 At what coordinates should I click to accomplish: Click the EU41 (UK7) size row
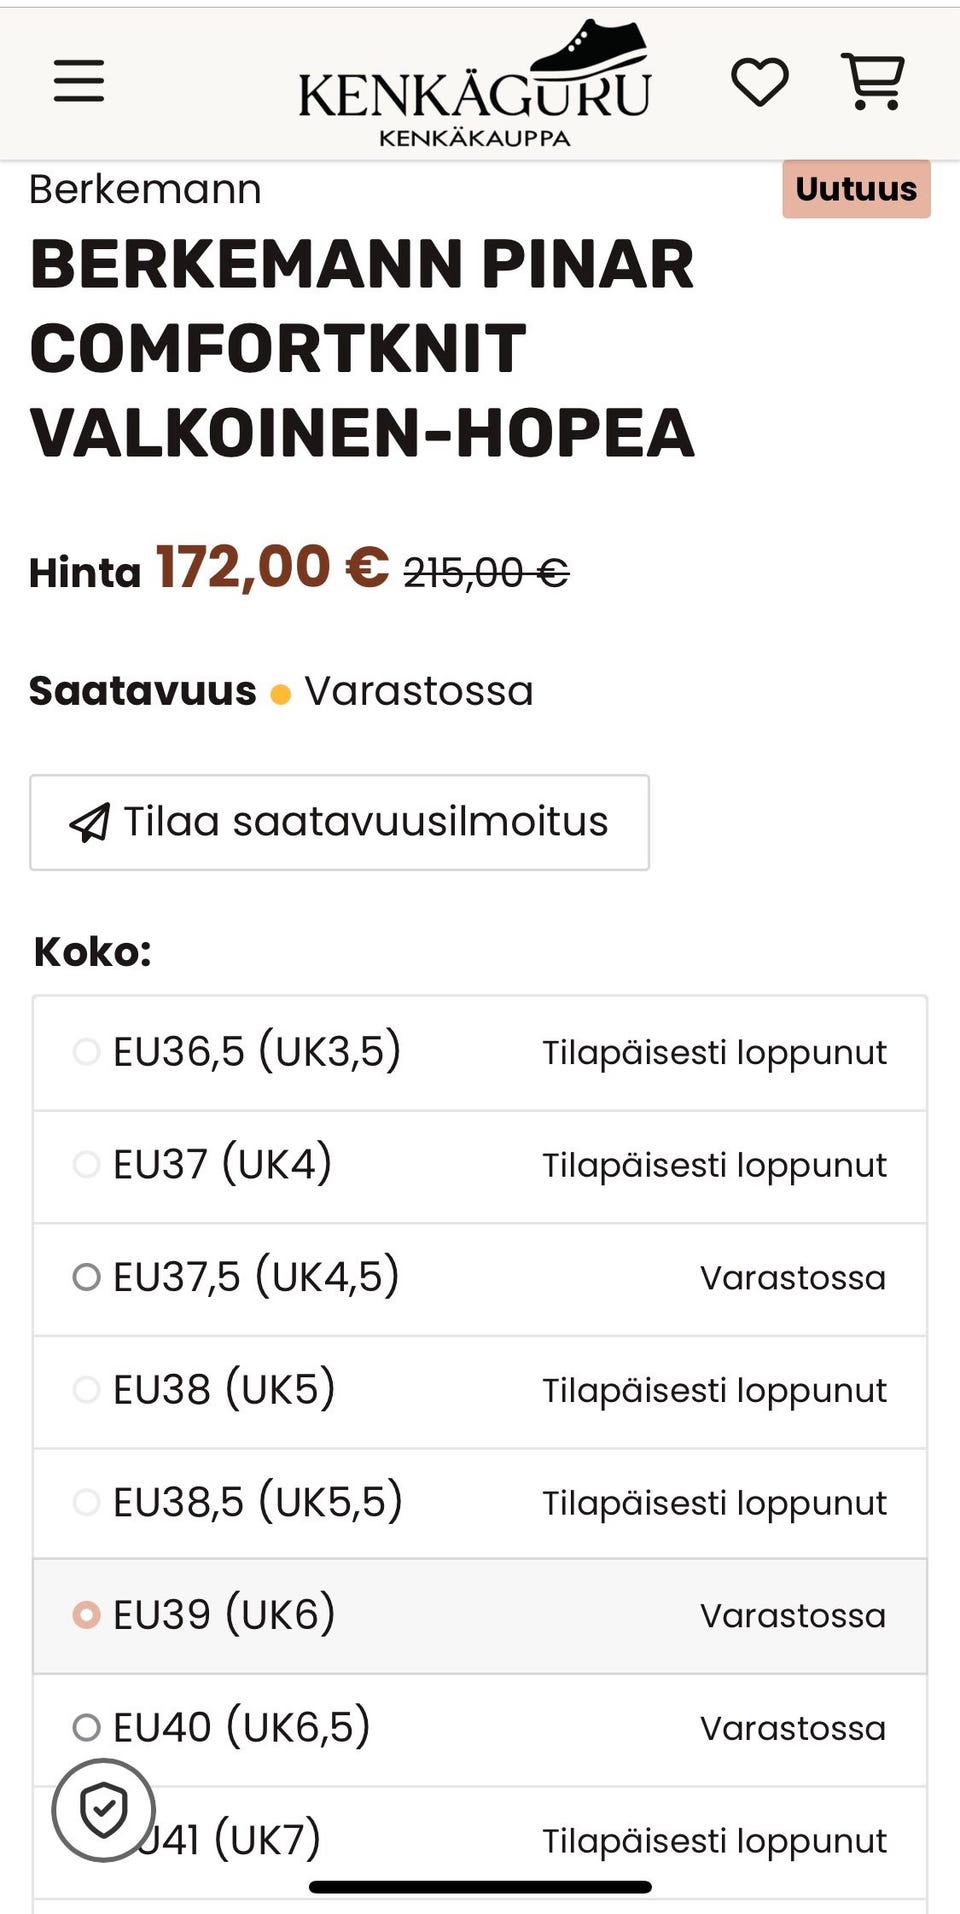(480, 1840)
